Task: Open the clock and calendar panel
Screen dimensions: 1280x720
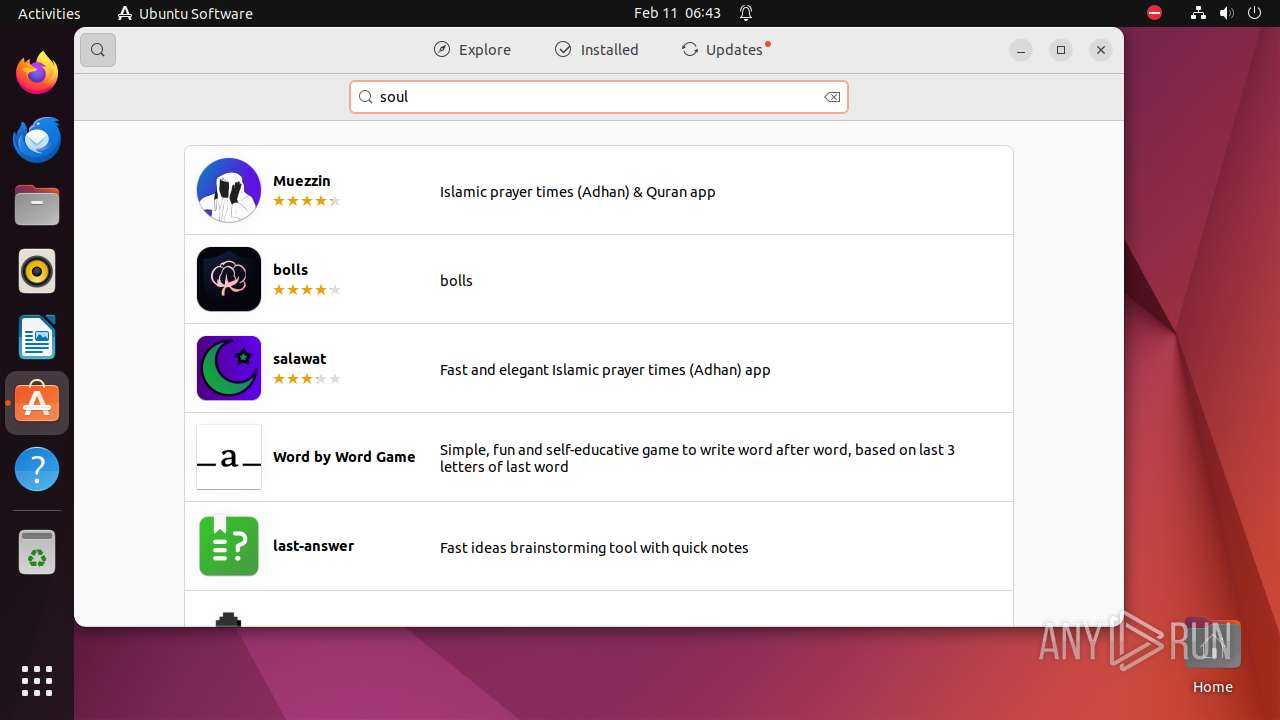Action: 677,13
